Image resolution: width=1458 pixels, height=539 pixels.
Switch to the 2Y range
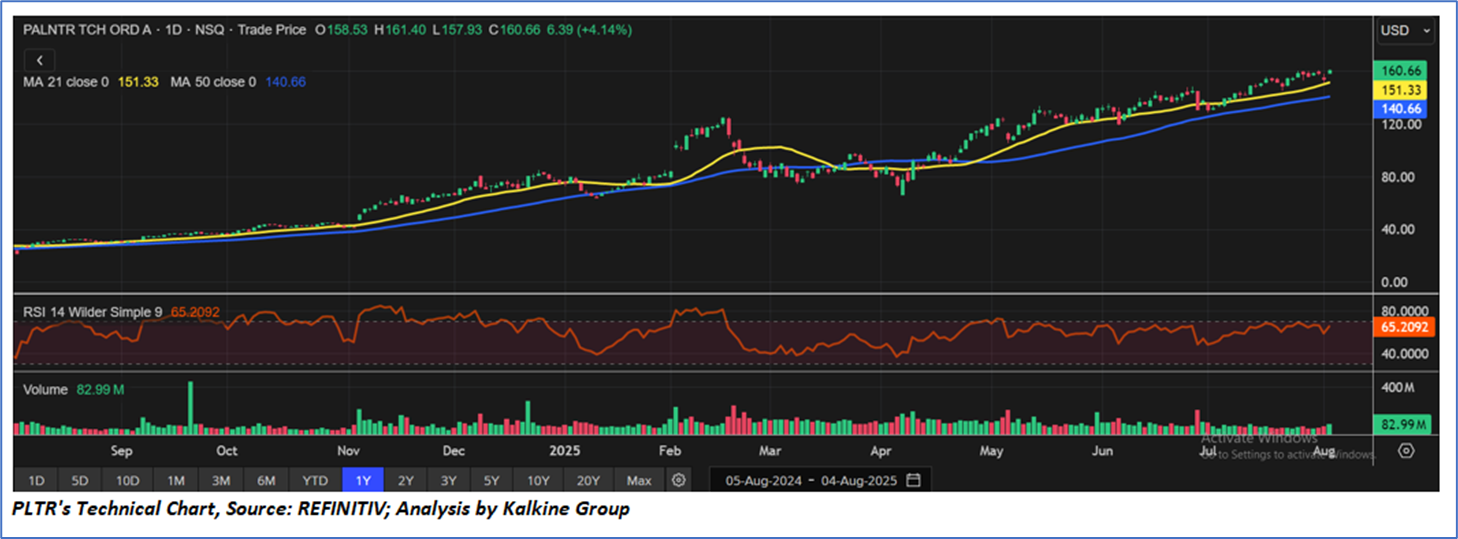pos(406,480)
